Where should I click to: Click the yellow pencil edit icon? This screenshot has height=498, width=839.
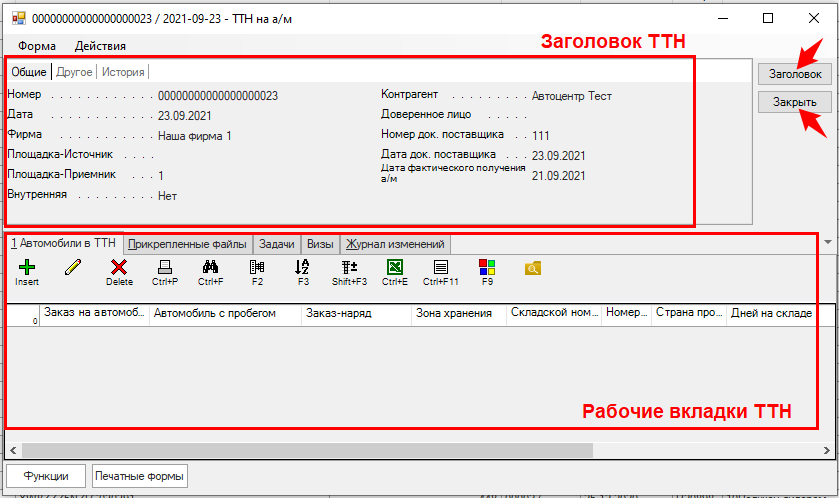point(73,267)
